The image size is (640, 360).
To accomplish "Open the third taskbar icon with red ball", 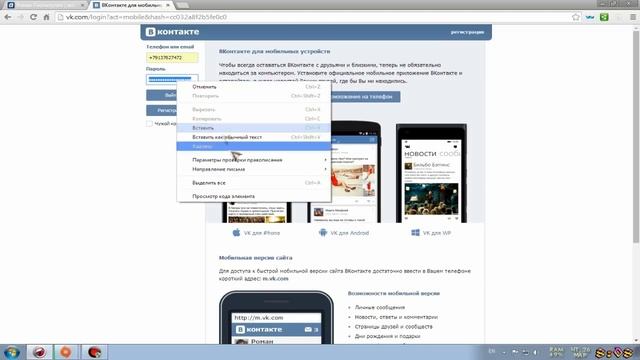I will [94, 352].
